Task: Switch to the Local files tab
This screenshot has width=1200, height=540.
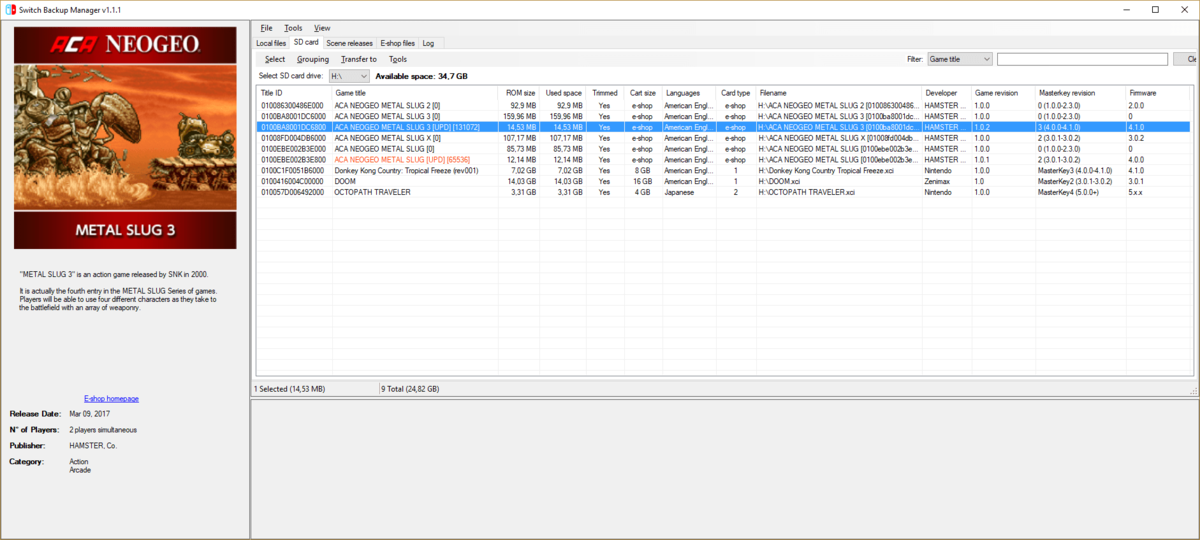Action: pos(271,43)
